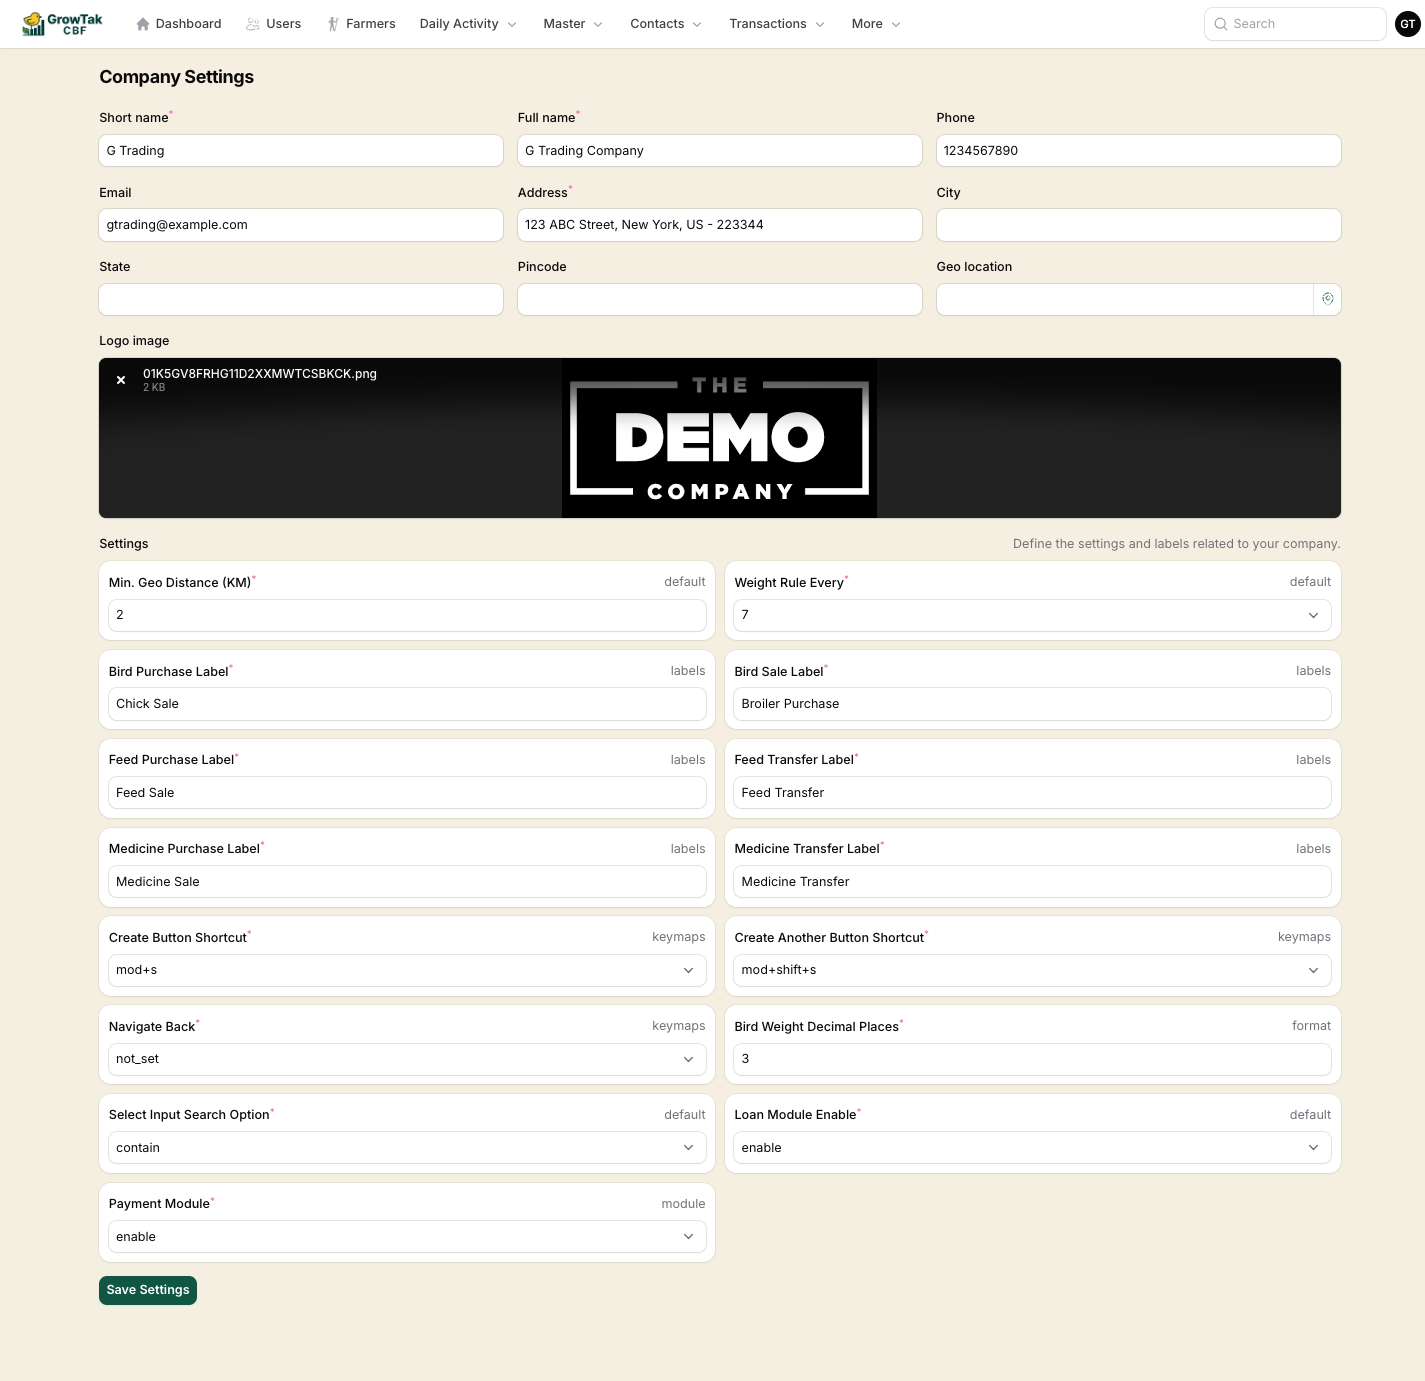
Task: Click Bird Weight Decimal Places field
Action: click(1032, 1059)
